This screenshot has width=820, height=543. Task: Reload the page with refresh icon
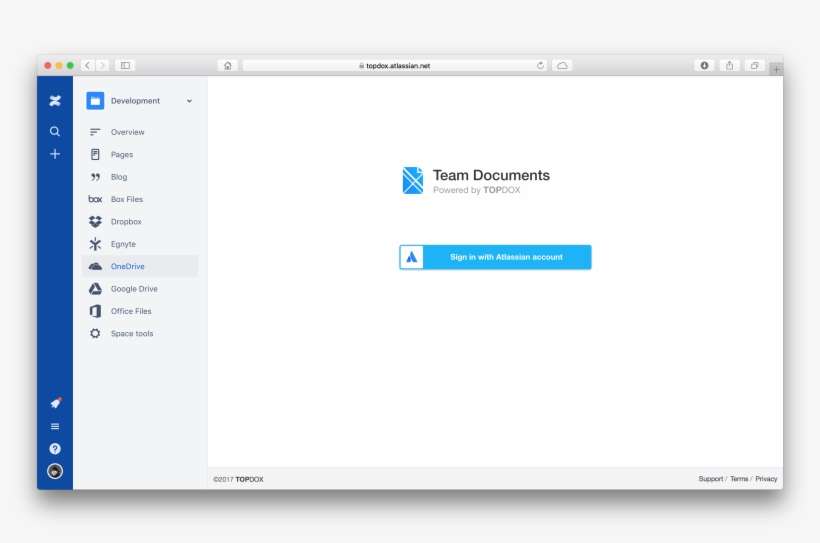click(x=540, y=65)
